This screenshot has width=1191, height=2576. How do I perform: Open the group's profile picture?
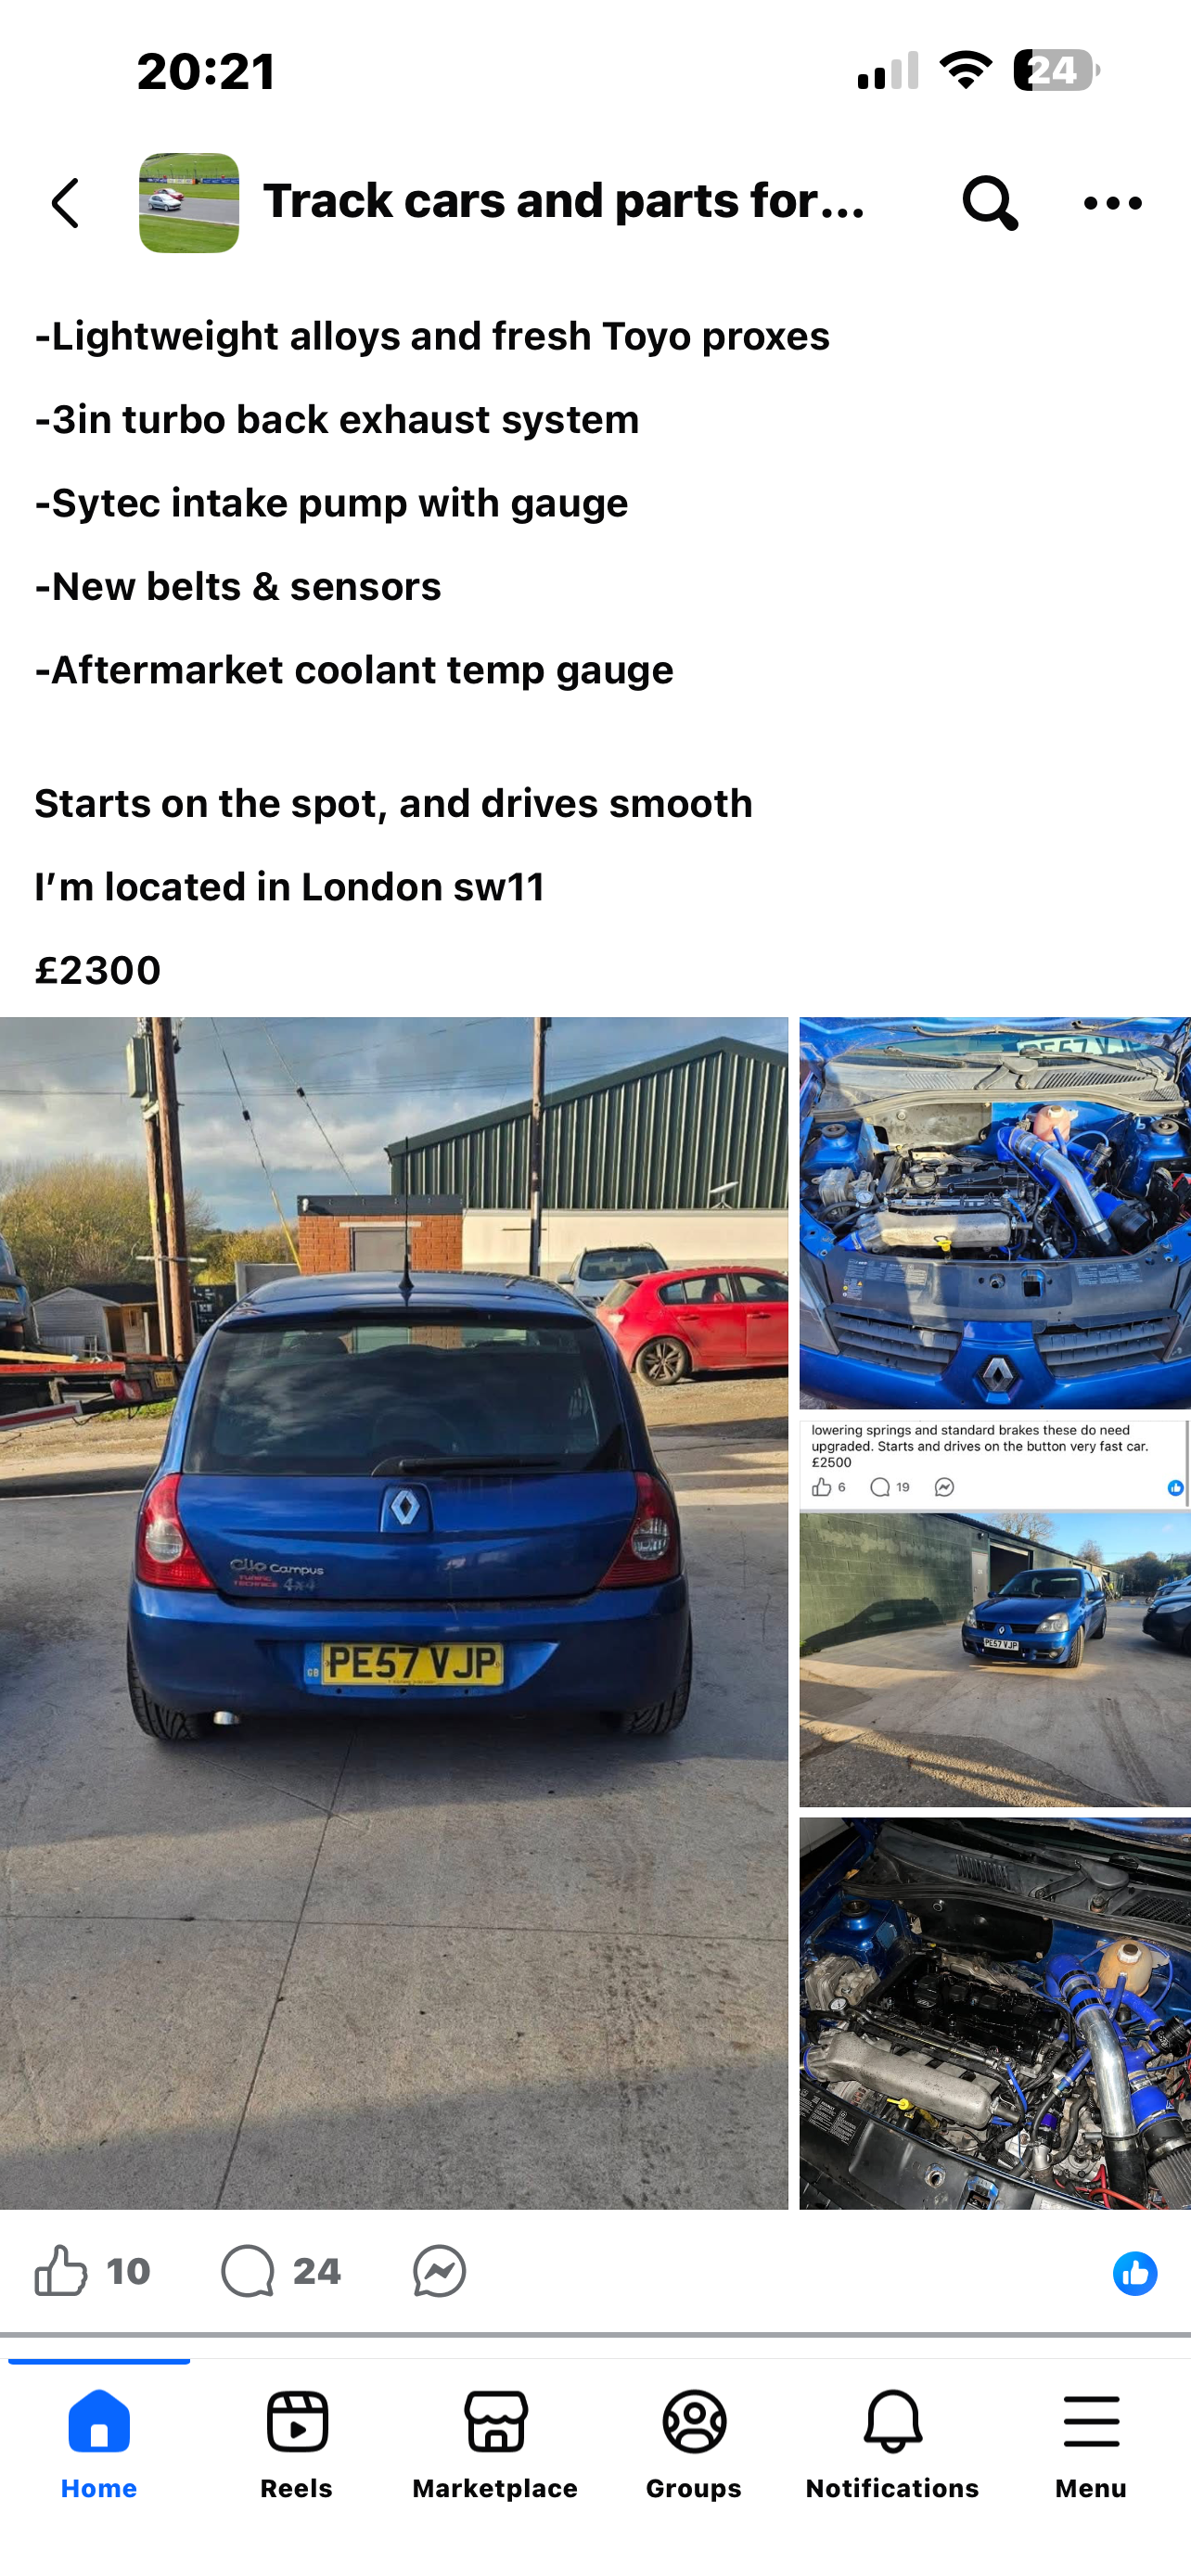pos(189,203)
